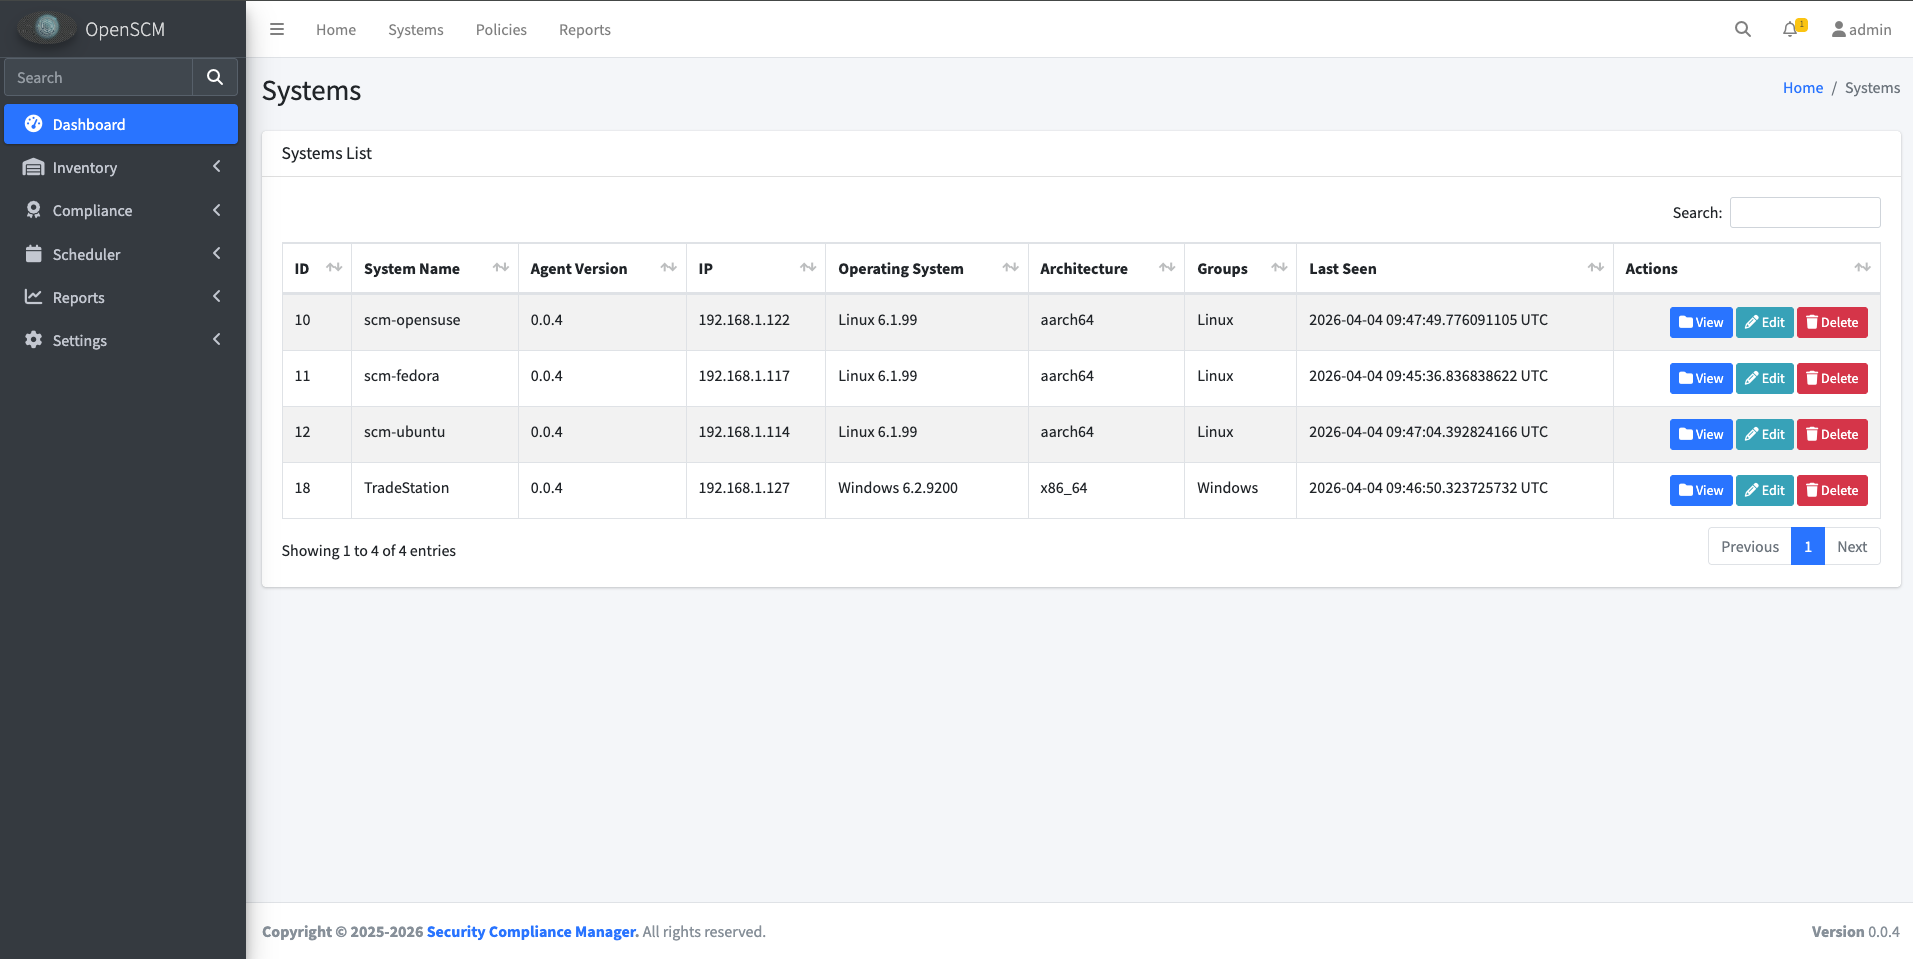Click the OpenSCM logo
This screenshot has width=1913, height=959.
tap(47, 29)
